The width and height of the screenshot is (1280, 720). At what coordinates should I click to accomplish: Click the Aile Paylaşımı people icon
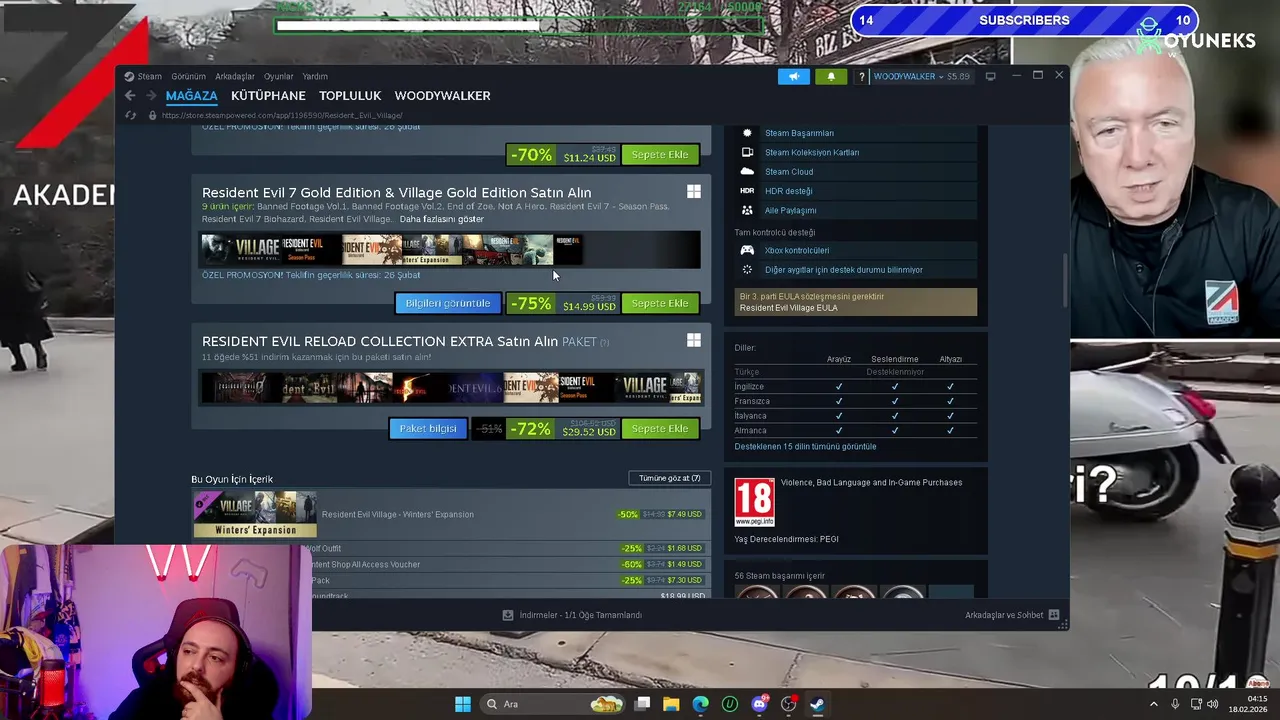[747, 210]
